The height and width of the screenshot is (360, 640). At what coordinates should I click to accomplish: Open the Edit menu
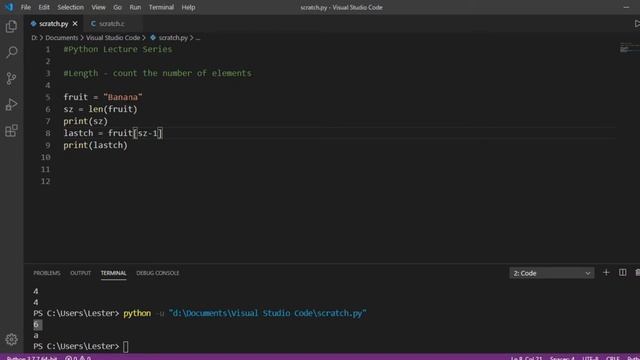coord(44,7)
